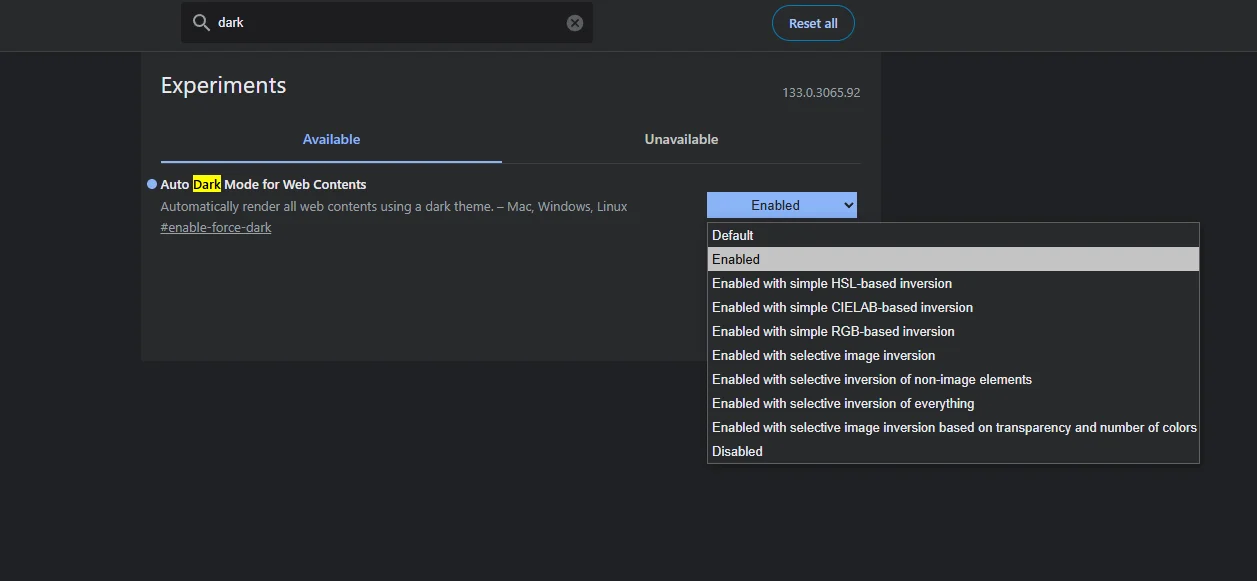
Task: Clear the search field with X icon
Action: (x=575, y=23)
